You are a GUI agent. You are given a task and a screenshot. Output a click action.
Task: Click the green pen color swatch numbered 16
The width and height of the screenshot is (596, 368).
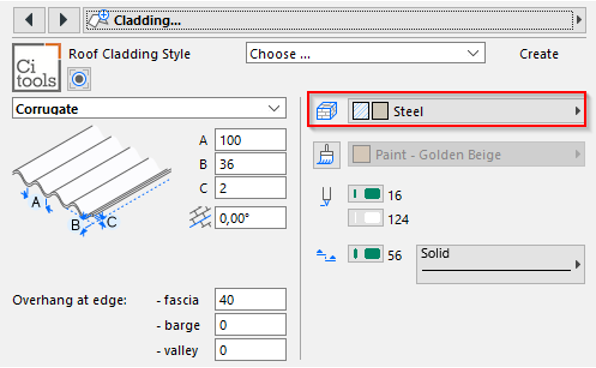(x=366, y=194)
